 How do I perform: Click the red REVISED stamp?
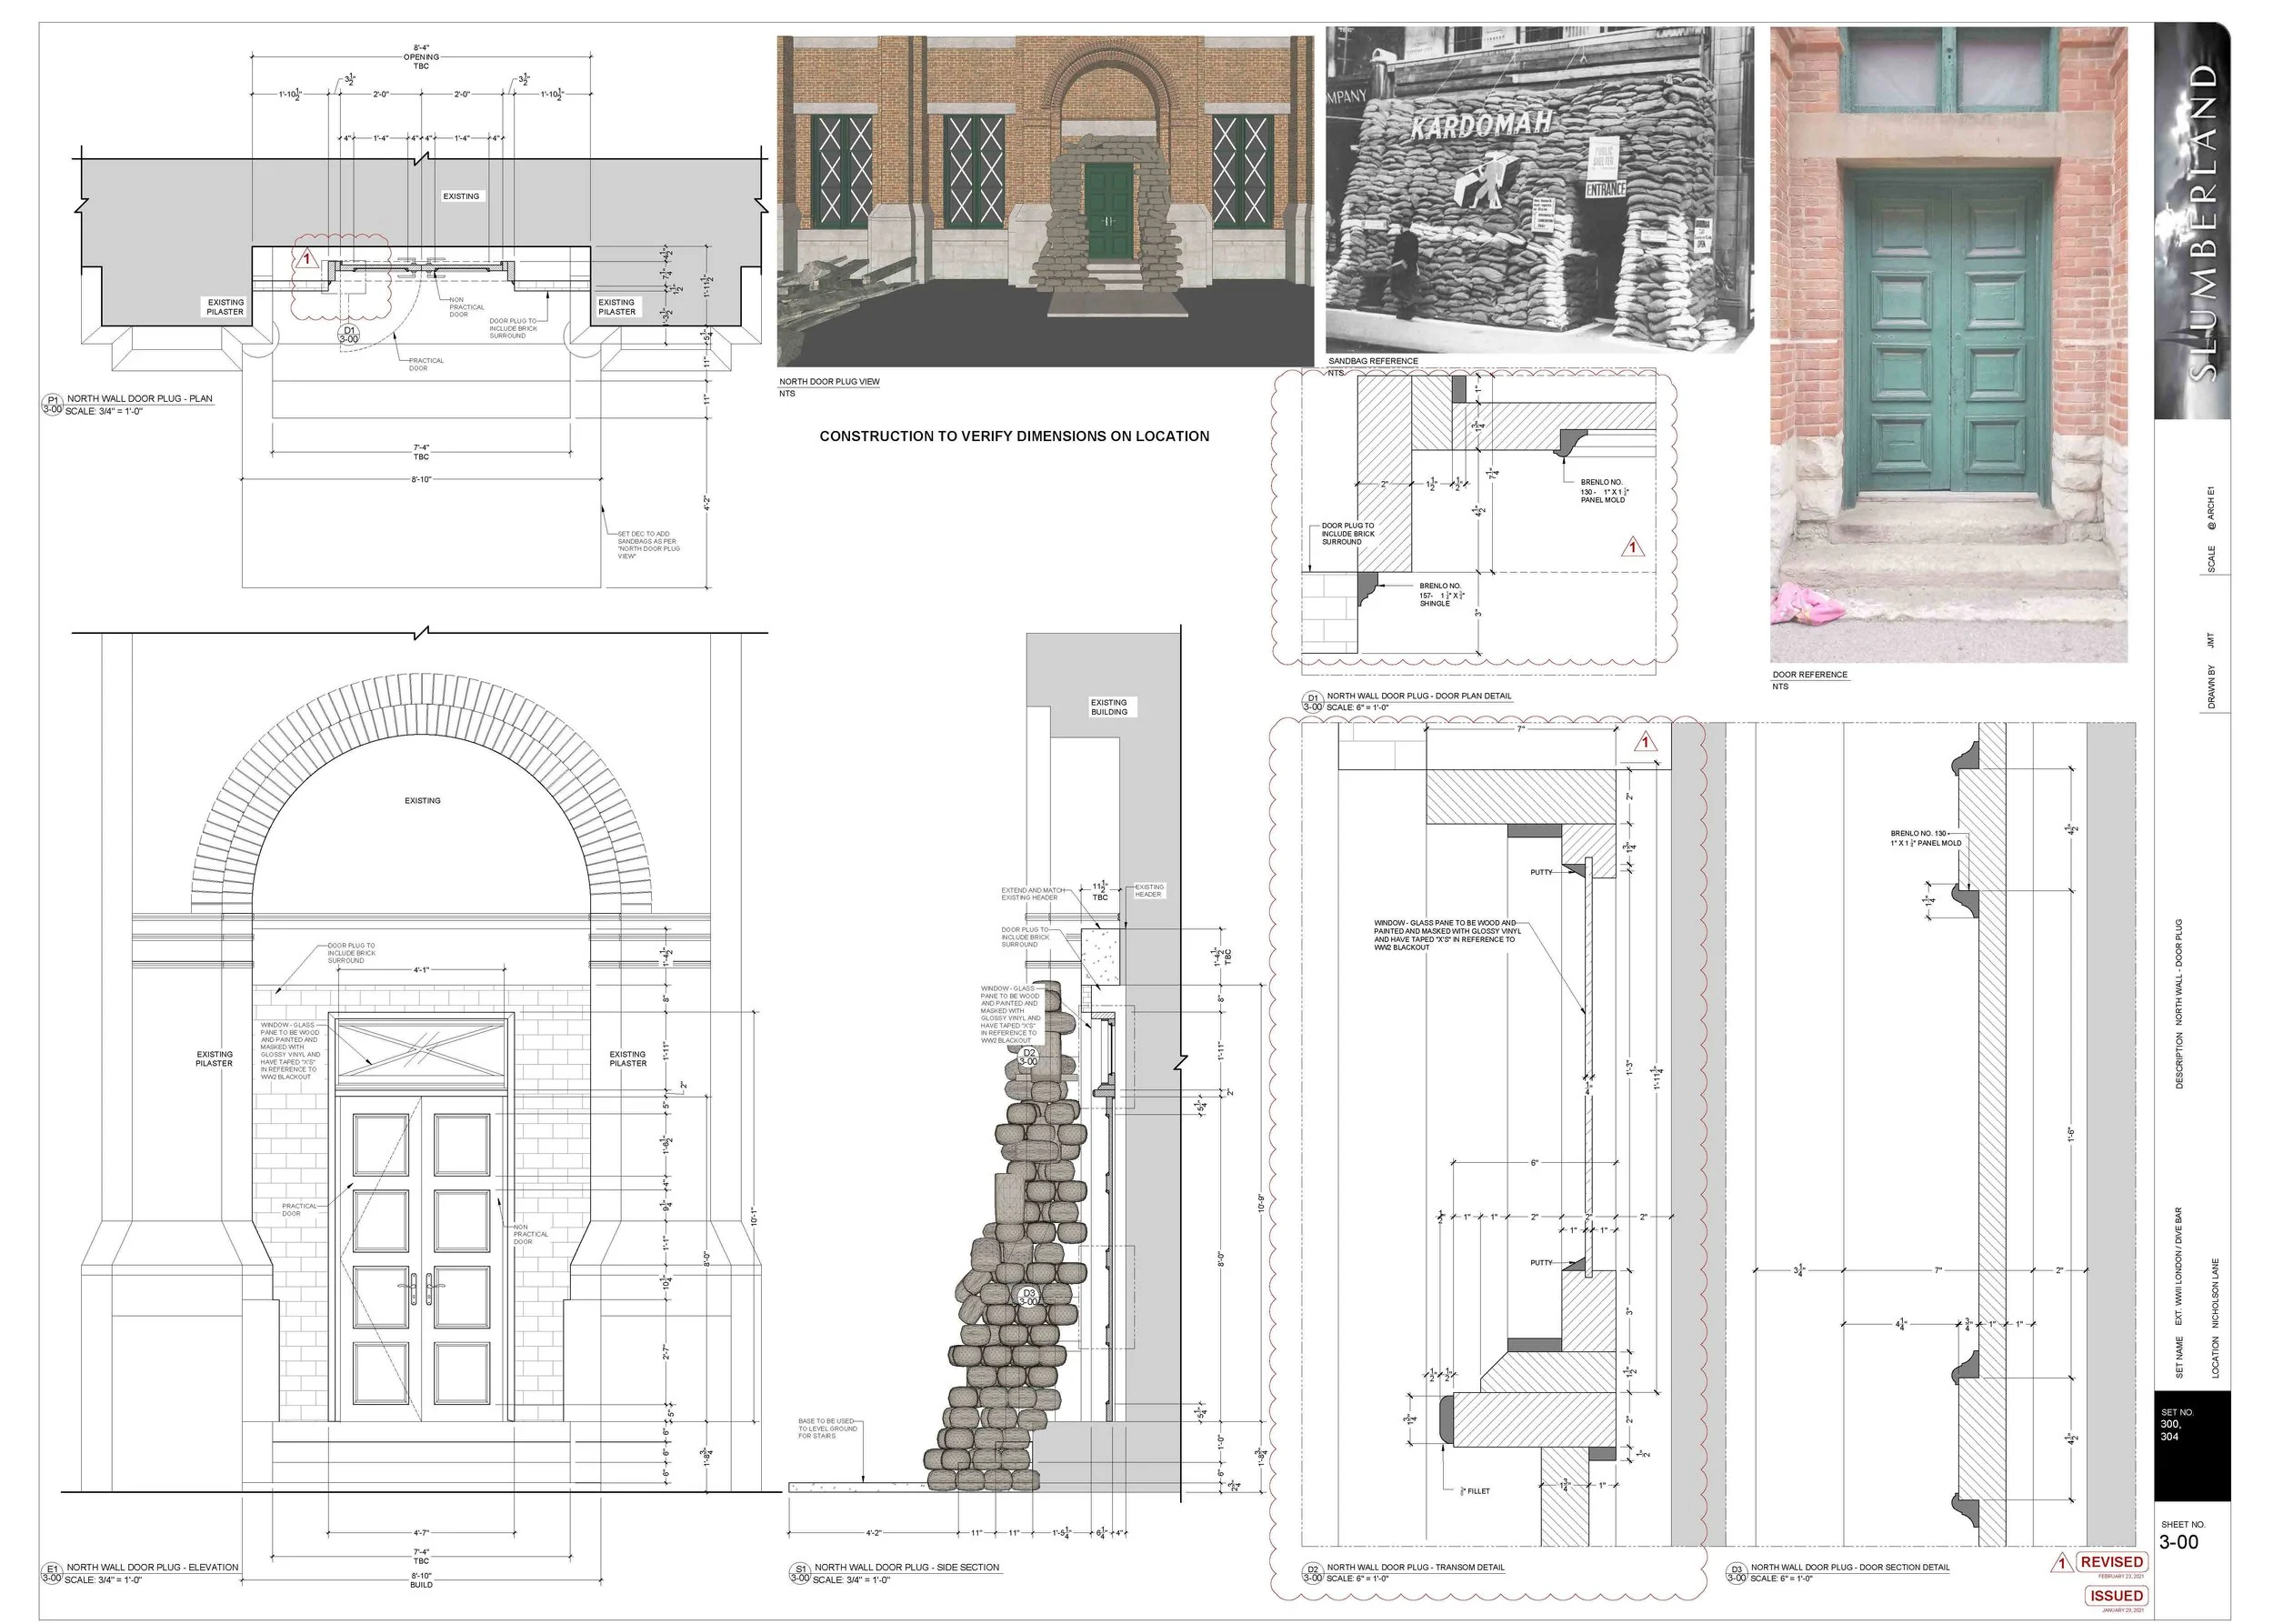2111,1562
